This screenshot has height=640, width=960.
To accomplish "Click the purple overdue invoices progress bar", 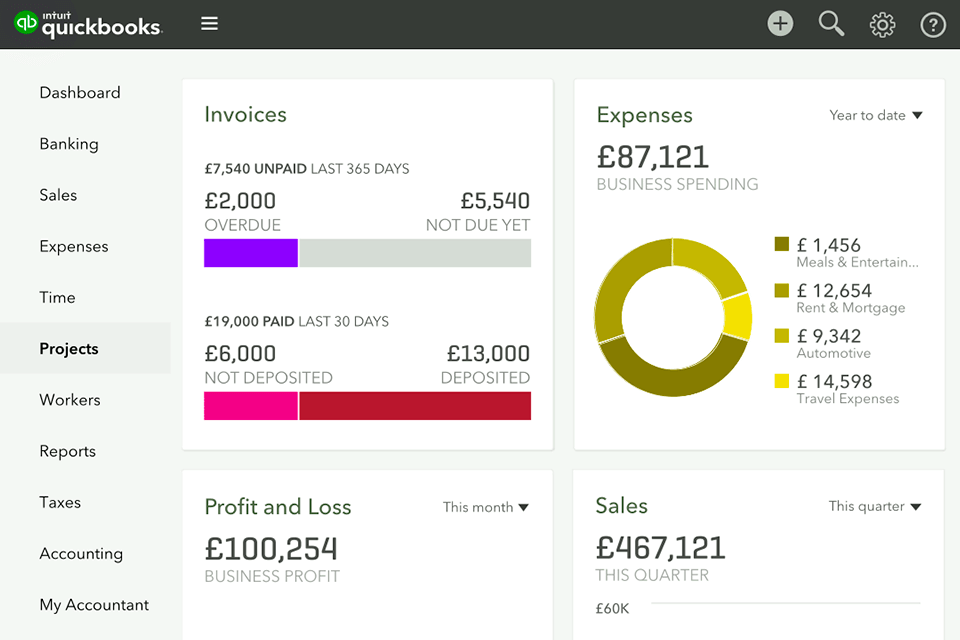I will (250, 253).
